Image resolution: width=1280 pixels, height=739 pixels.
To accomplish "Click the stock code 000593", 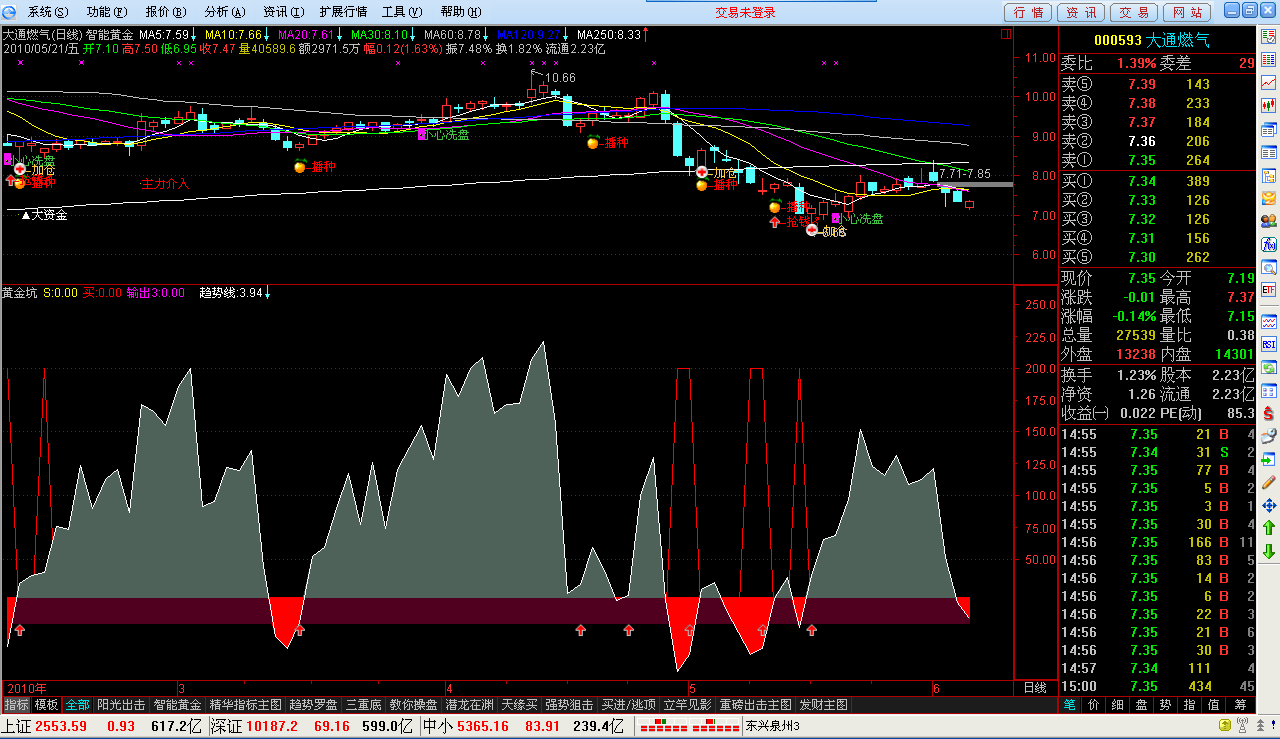I will [1118, 41].
